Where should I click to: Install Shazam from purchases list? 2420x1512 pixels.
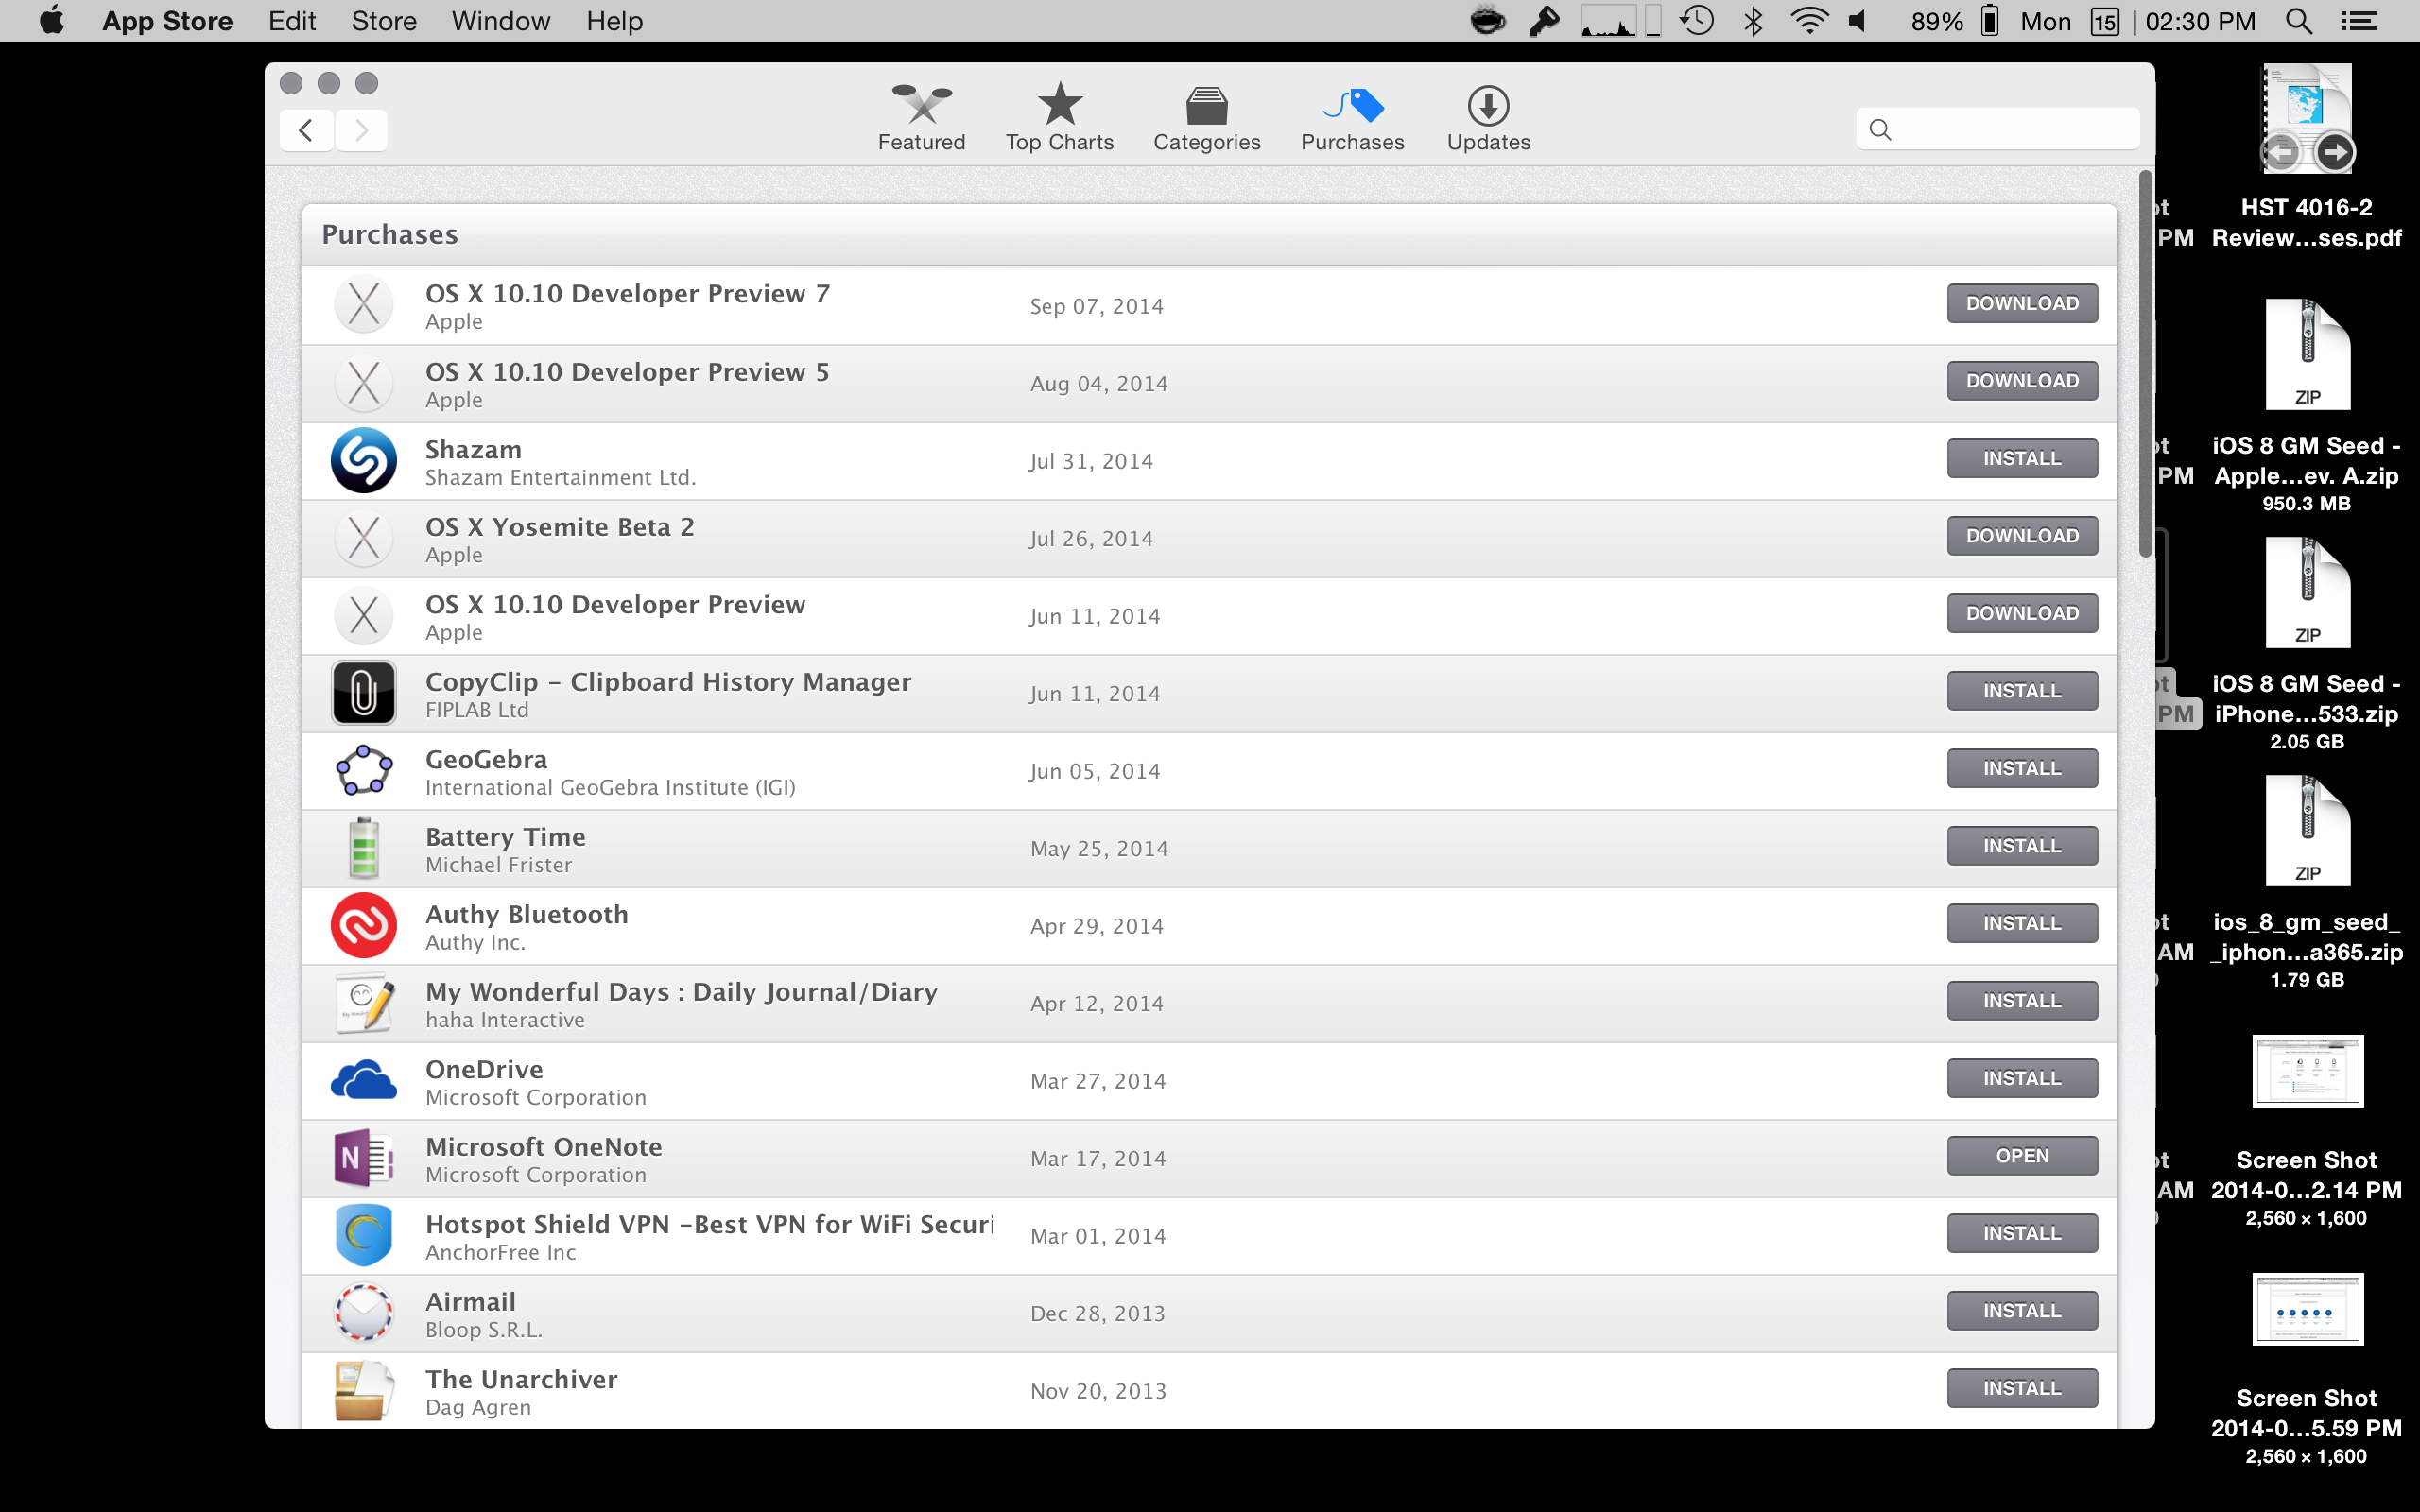tap(2021, 459)
